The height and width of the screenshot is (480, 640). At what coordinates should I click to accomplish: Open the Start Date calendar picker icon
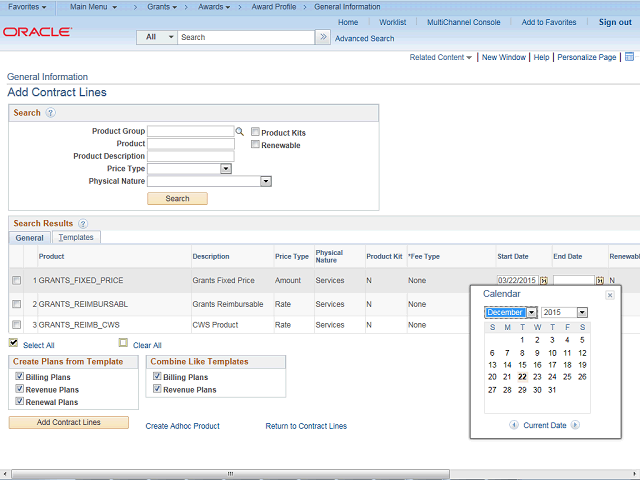click(544, 281)
